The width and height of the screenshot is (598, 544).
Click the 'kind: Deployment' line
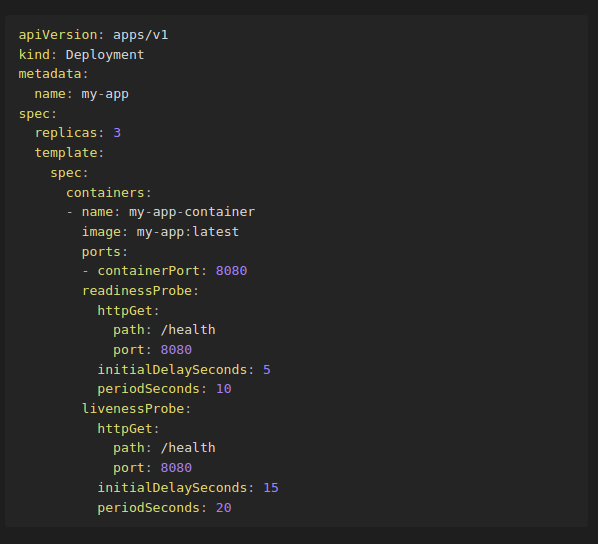(x=82, y=55)
